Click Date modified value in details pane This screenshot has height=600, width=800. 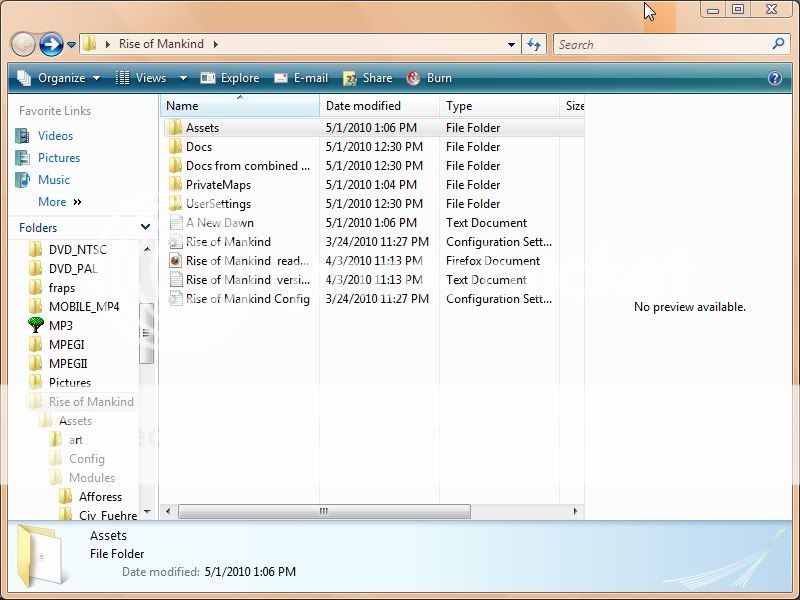click(x=250, y=572)
